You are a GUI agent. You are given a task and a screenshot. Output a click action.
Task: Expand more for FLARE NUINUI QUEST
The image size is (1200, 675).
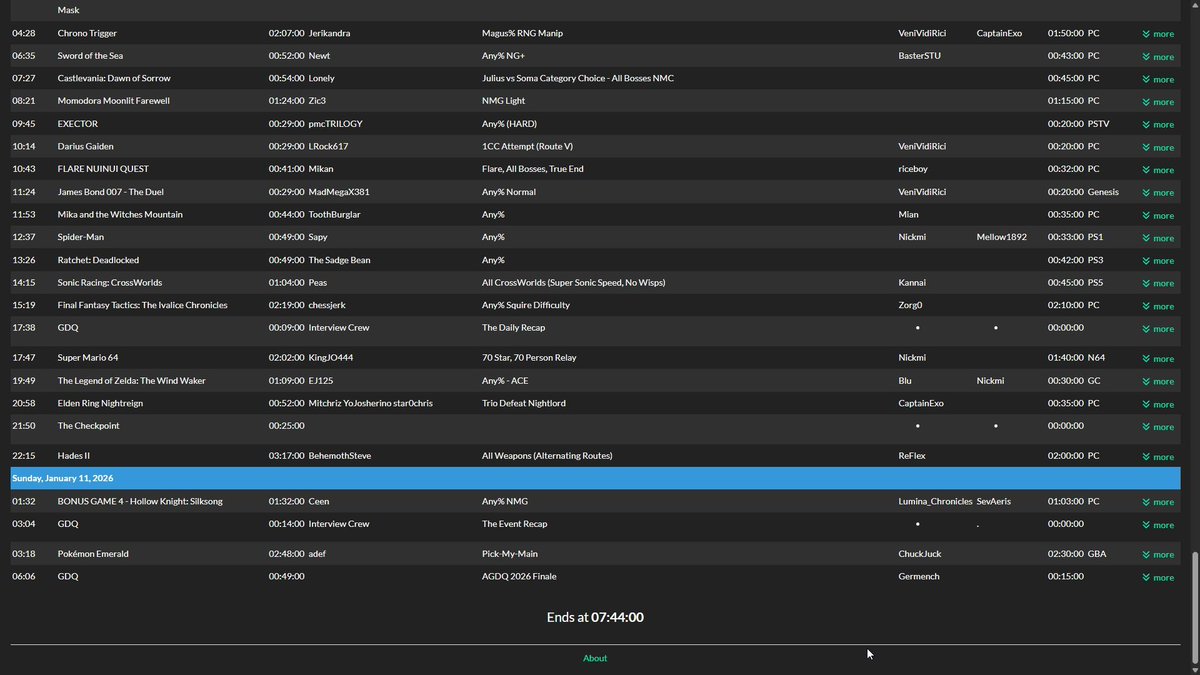pos(1158,170)
